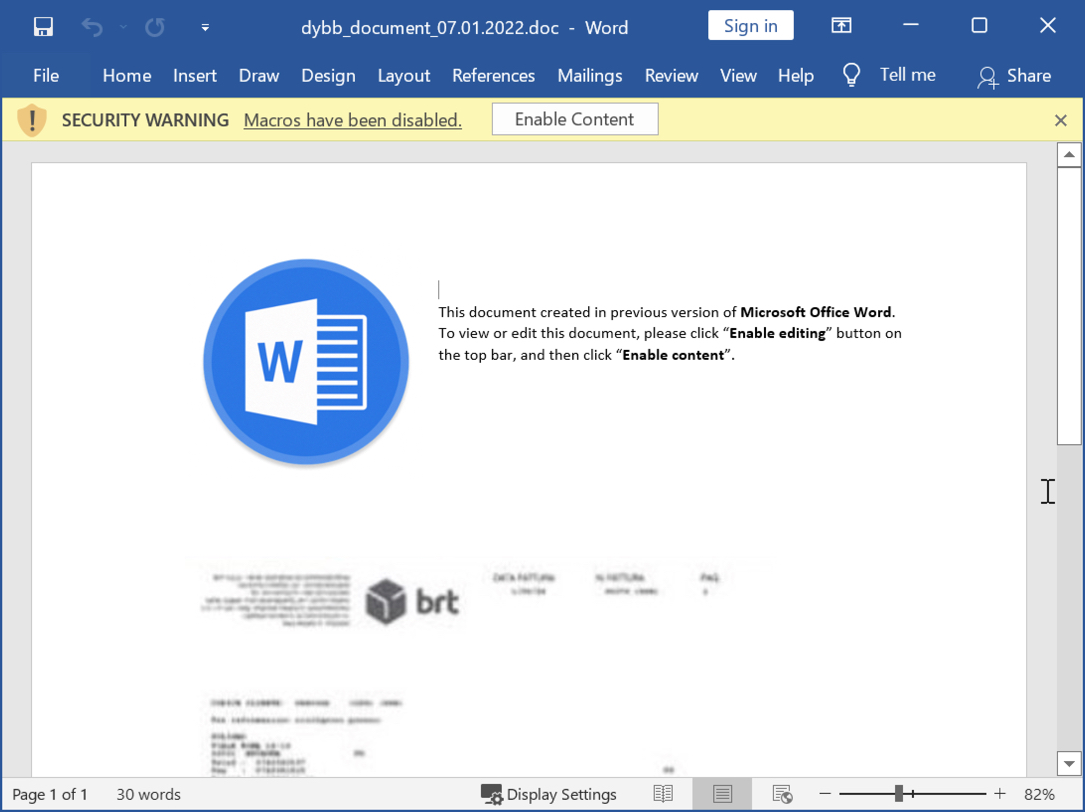Share the document
Screen dimensions: 1085x812
click(x=1014, y=76)
